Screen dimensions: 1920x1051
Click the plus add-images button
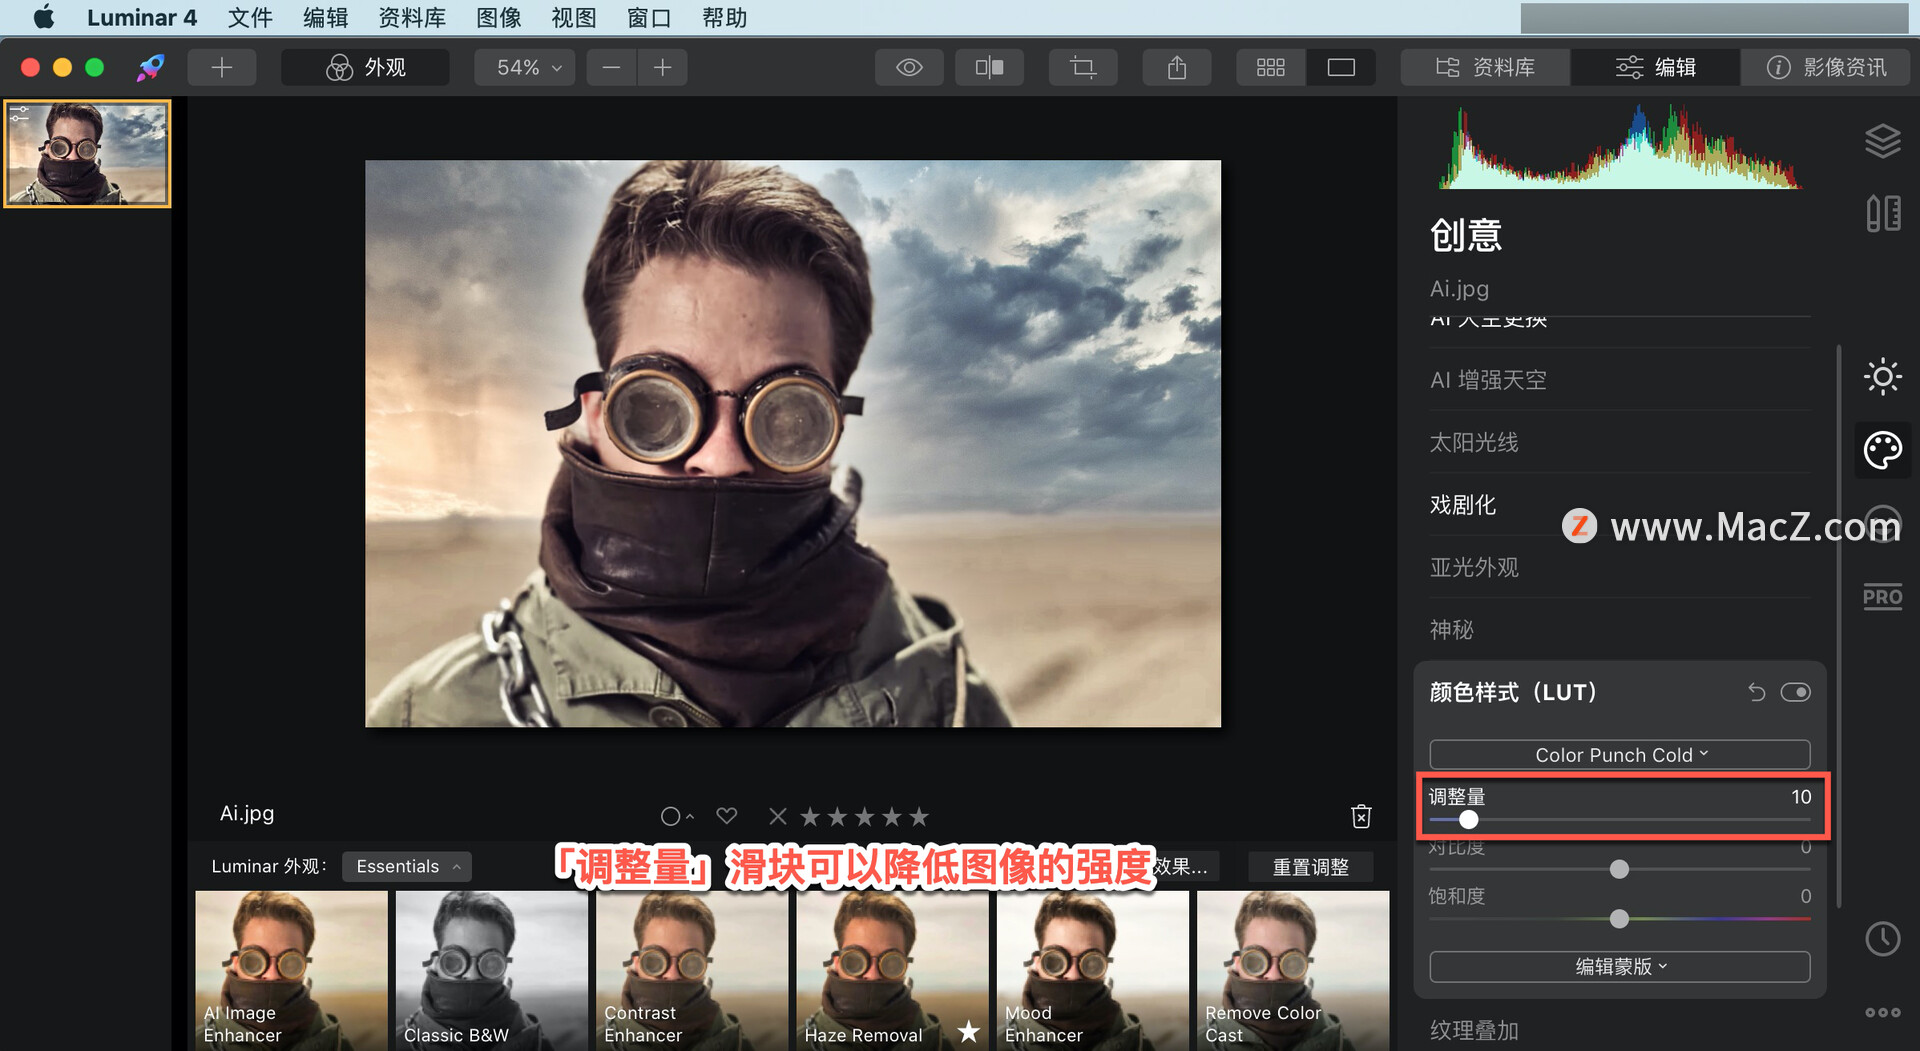[x=222, y=67]
